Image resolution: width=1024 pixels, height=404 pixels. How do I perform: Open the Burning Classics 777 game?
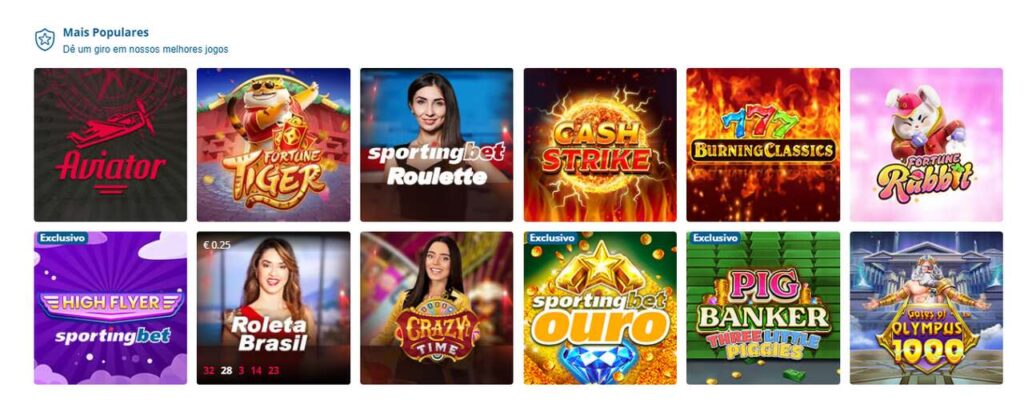click(763, 145)
